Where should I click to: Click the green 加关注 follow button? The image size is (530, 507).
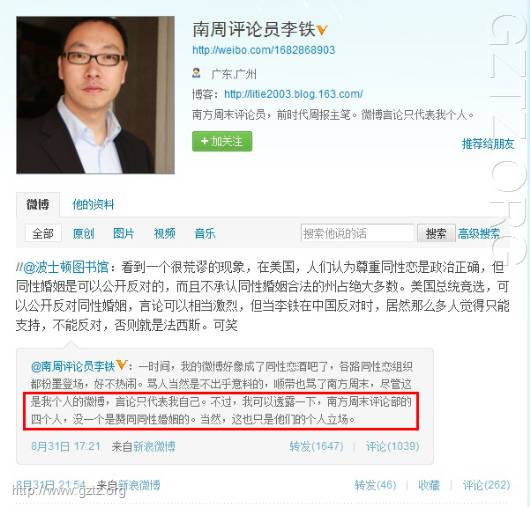(222, 141)
